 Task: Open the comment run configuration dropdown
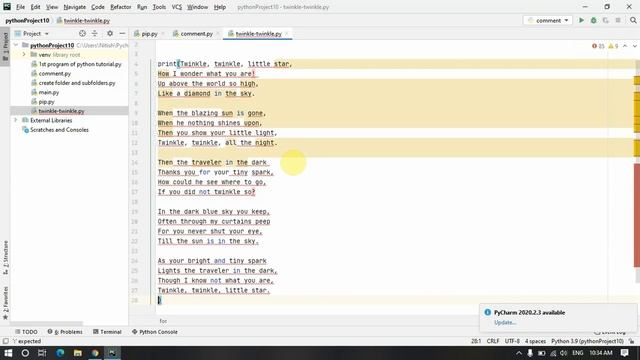(548, 20)
